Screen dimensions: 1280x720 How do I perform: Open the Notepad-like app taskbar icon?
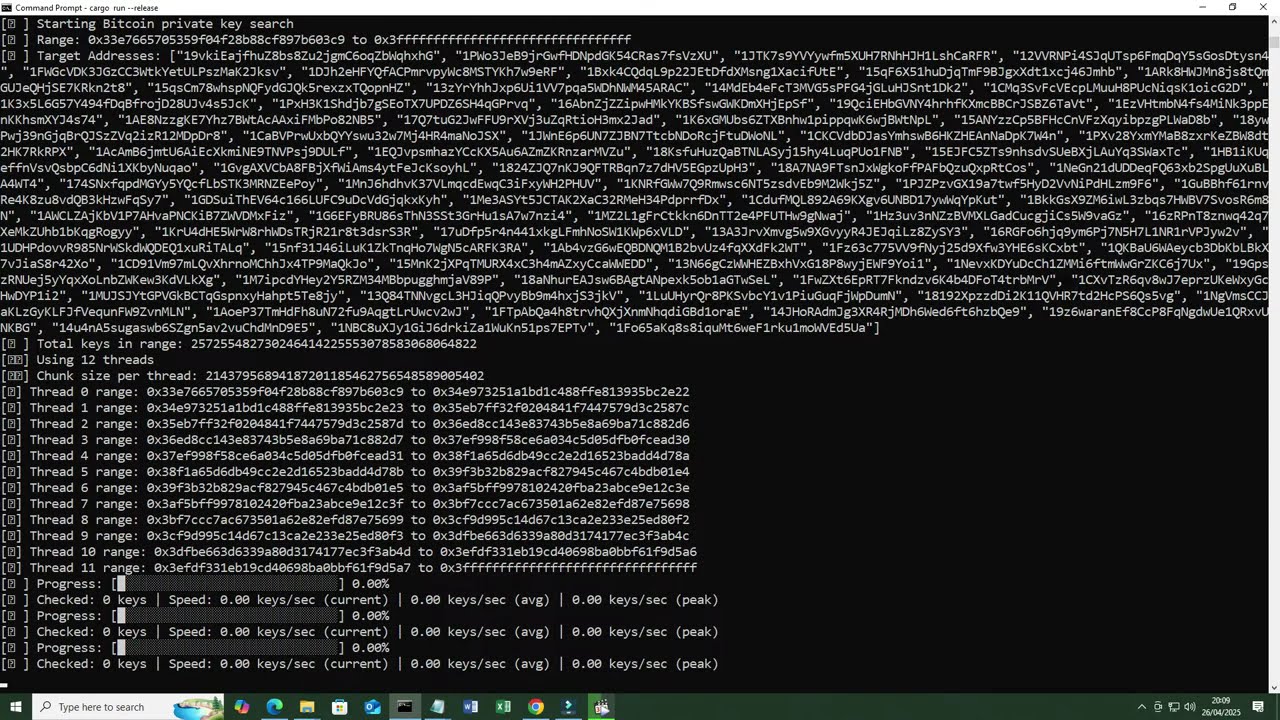point(437,707)
